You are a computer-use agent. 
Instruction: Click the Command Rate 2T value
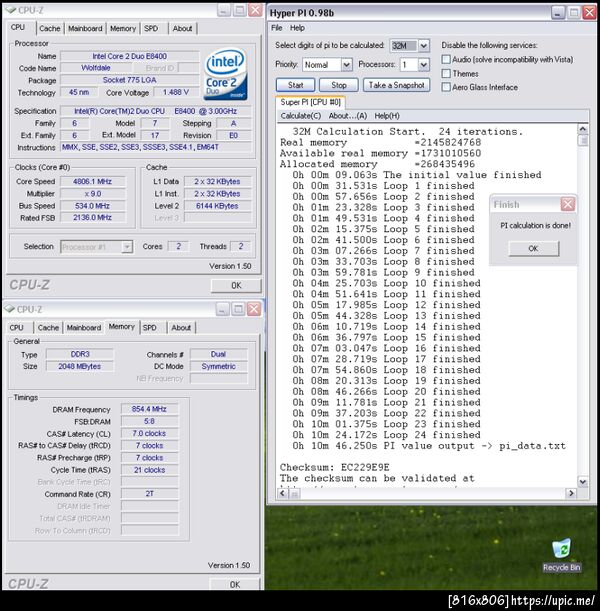click(x=149, y=494)
